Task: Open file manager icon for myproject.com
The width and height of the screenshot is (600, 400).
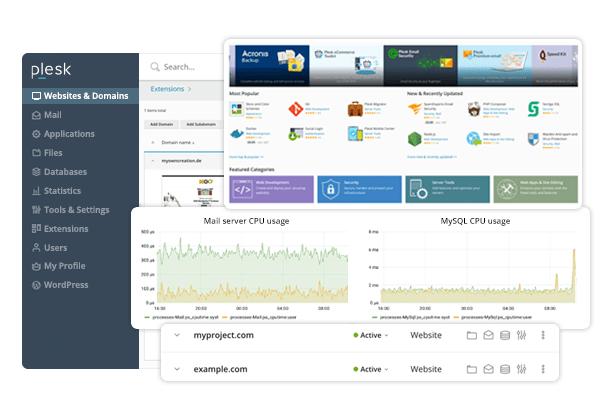Action: [472, 336]
